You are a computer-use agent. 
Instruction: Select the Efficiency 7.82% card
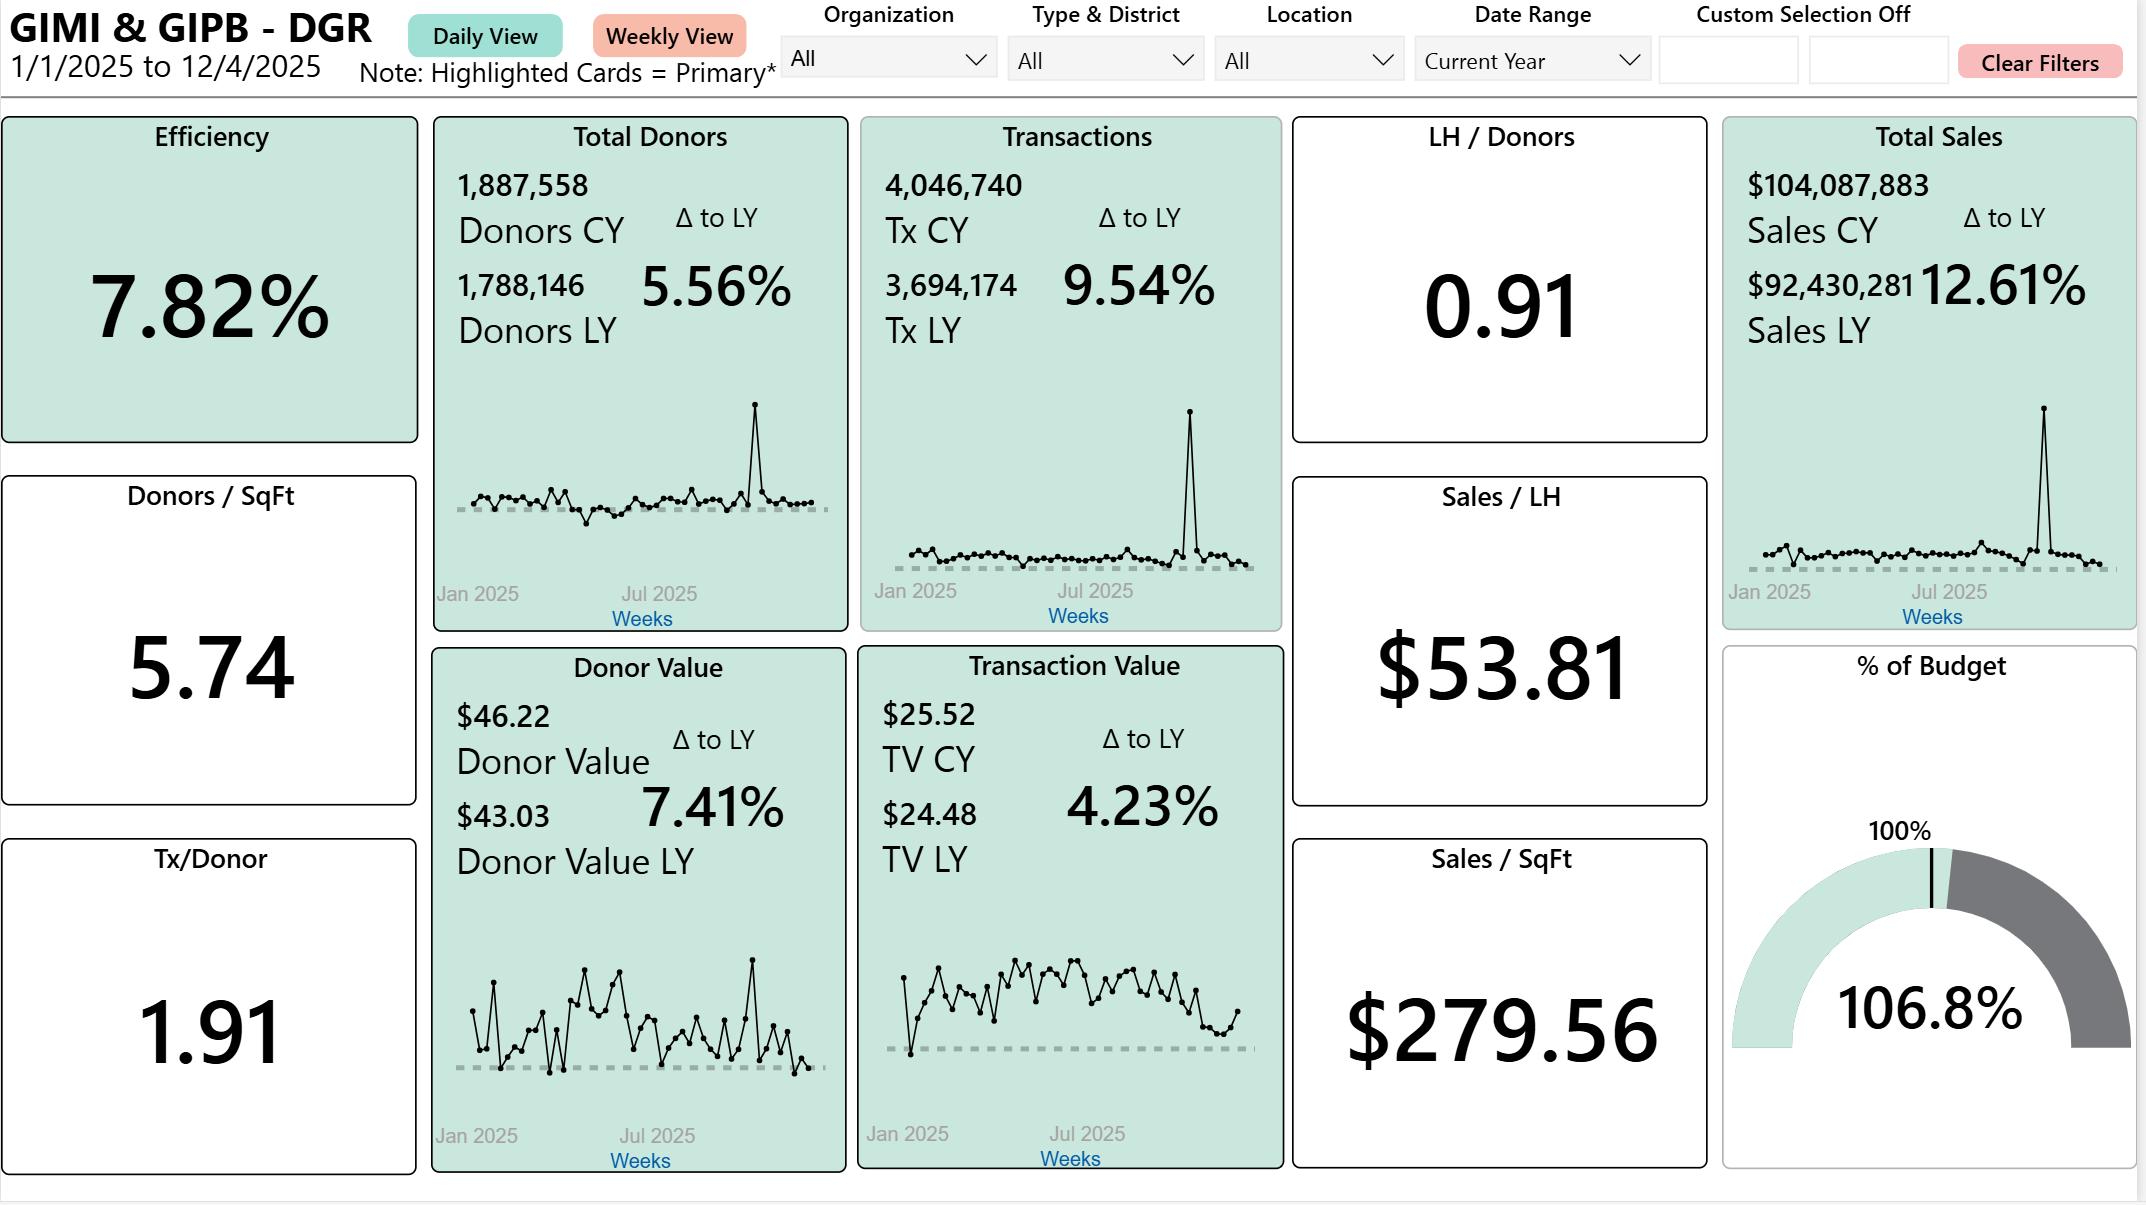pyautogui.click(x=210, y=305)
